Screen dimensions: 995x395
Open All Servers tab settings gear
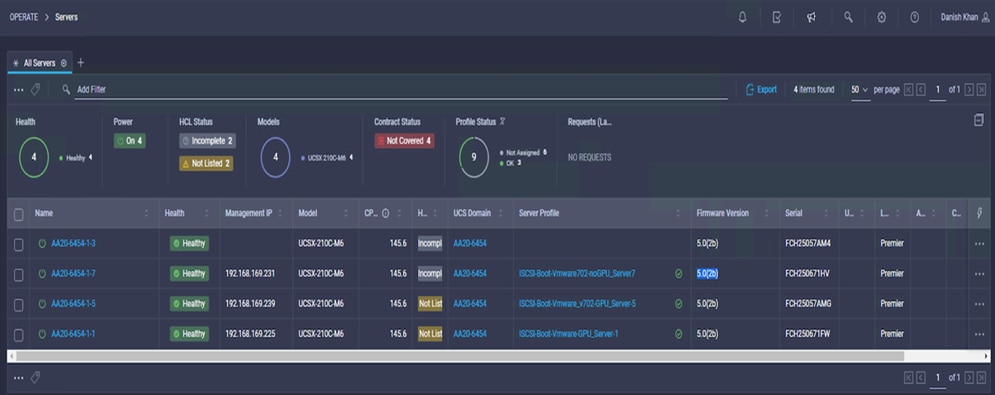tap(63, 63)
